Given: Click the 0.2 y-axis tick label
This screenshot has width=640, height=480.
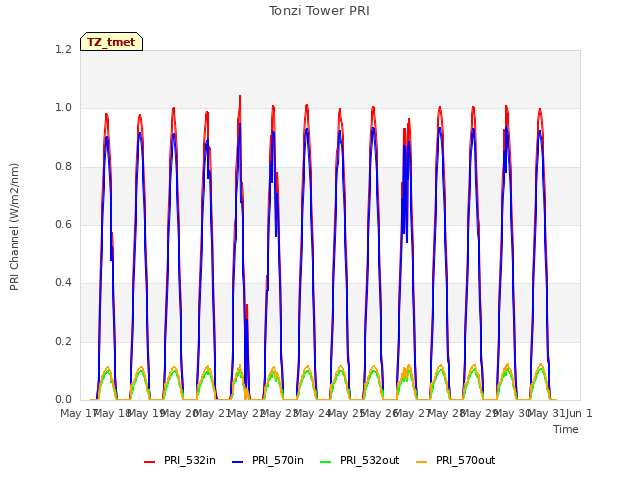Looking at the screenshot, I should point(63,341).
